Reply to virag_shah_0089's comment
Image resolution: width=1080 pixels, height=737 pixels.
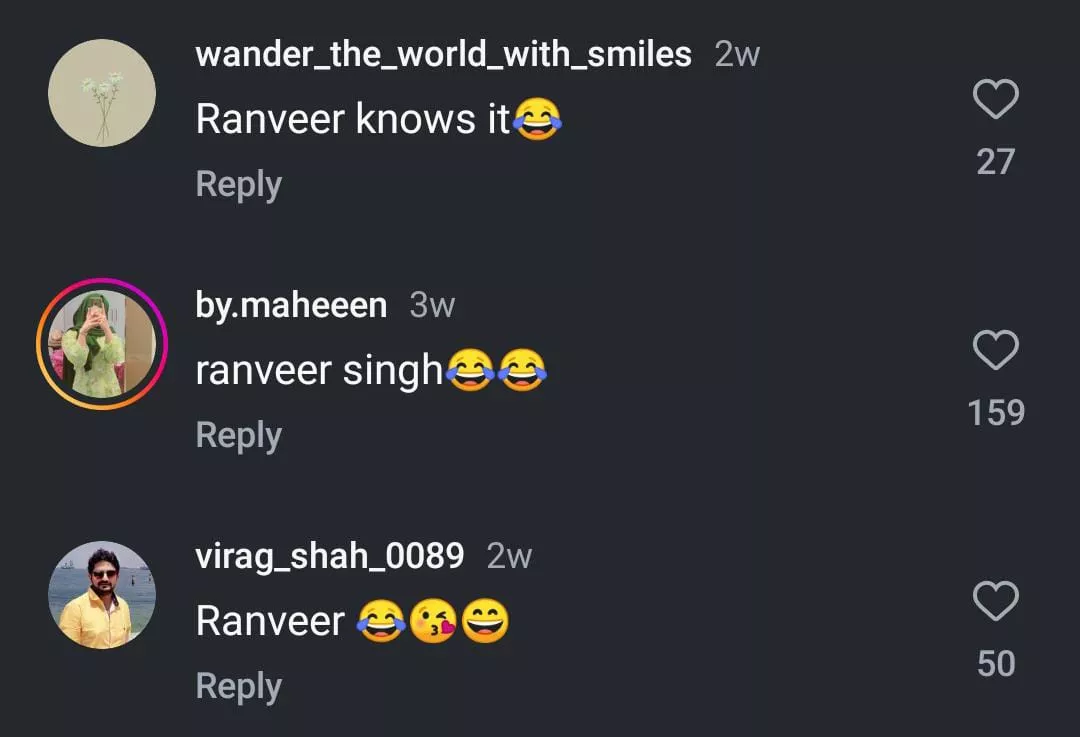(238, 686)
